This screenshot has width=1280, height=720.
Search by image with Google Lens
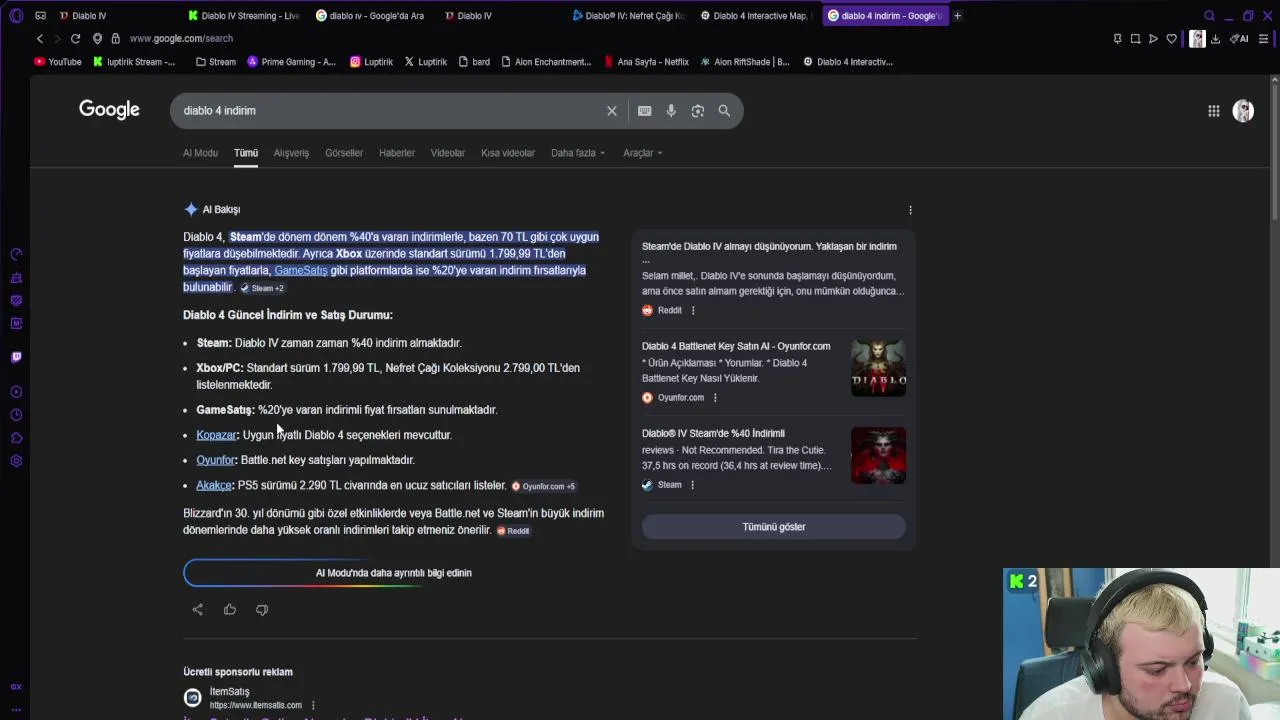698,111
